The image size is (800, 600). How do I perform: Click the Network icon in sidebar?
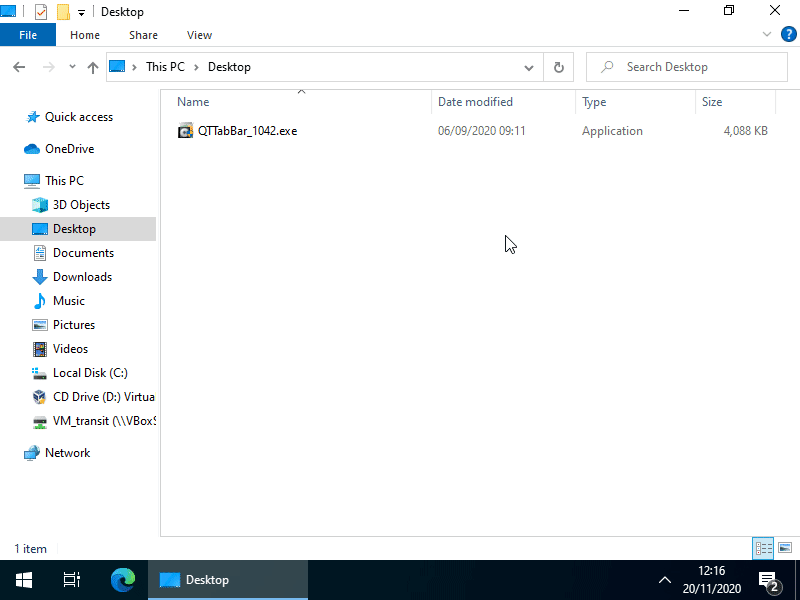[x=32, y=453]
